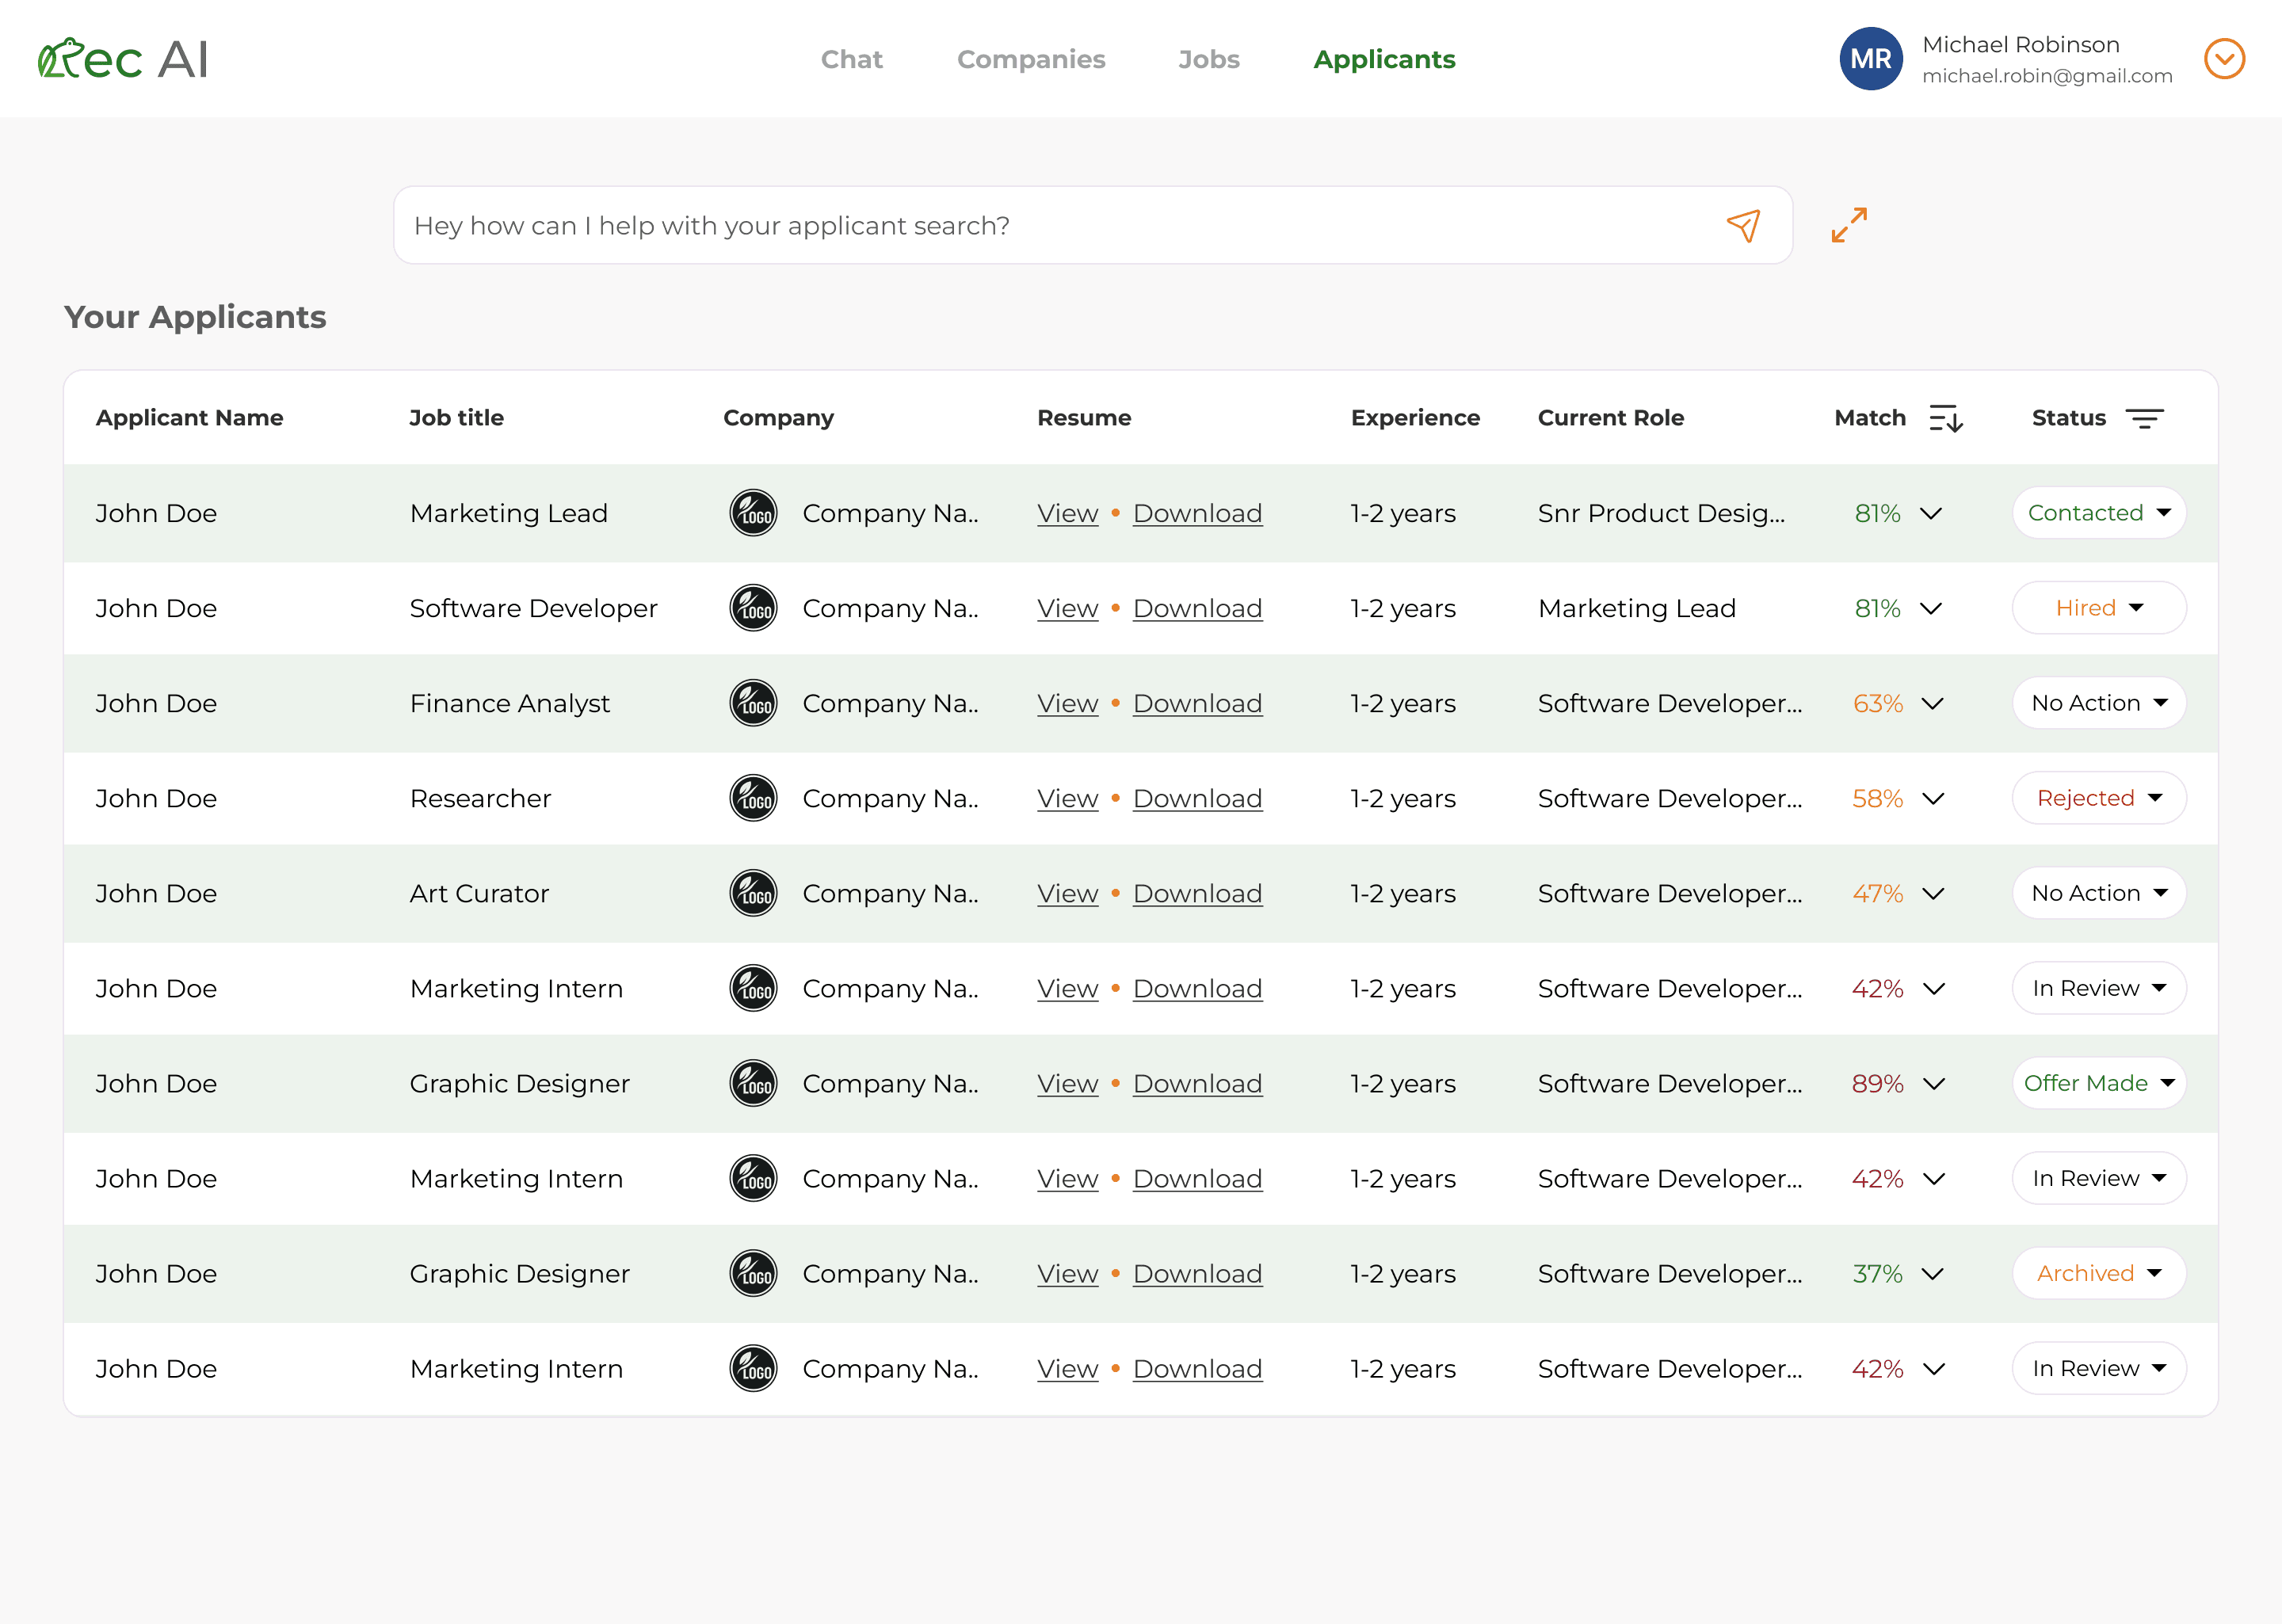Open the Rejected status dropdown
The height and width of the screenshot is (1624, 2282).
click(x=2098, y=798)
